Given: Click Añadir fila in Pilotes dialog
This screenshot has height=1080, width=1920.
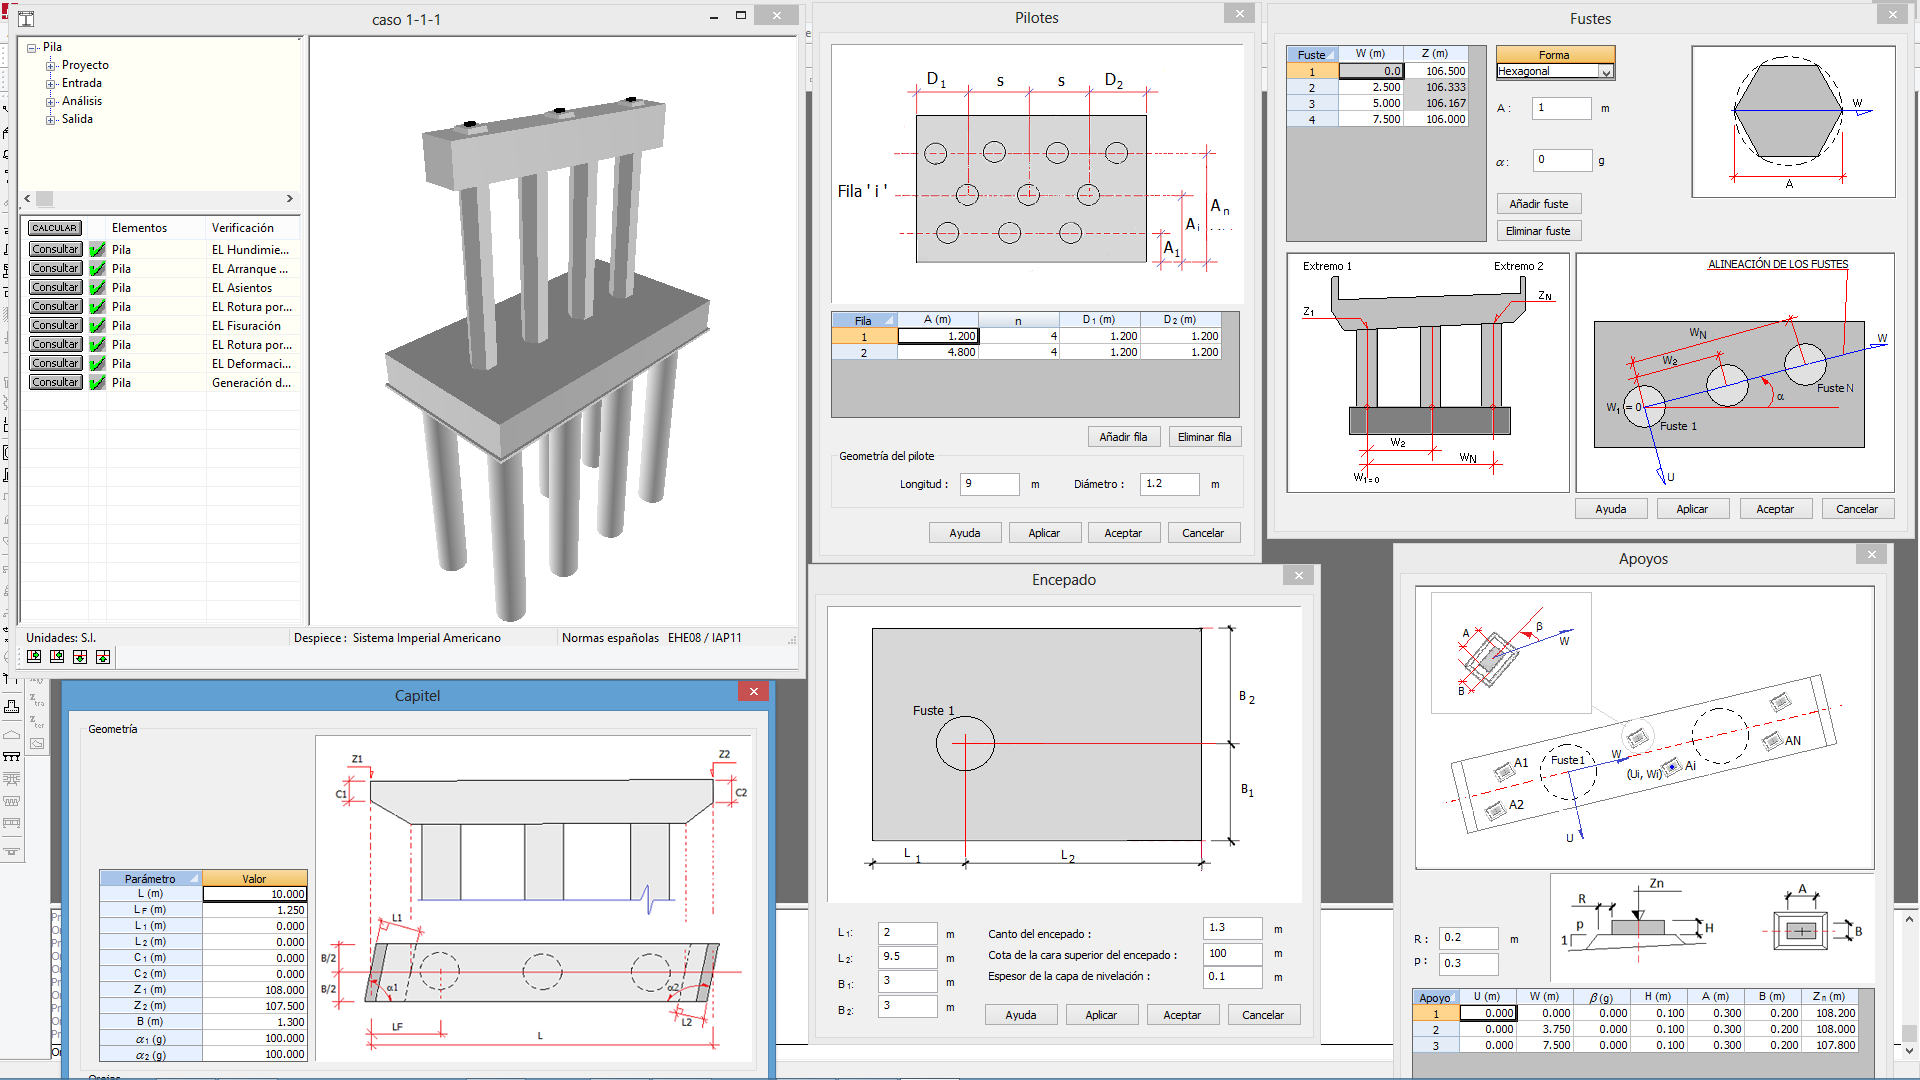Looking at the screenshot, I should pyautogui.click(x=1122, y=437).
